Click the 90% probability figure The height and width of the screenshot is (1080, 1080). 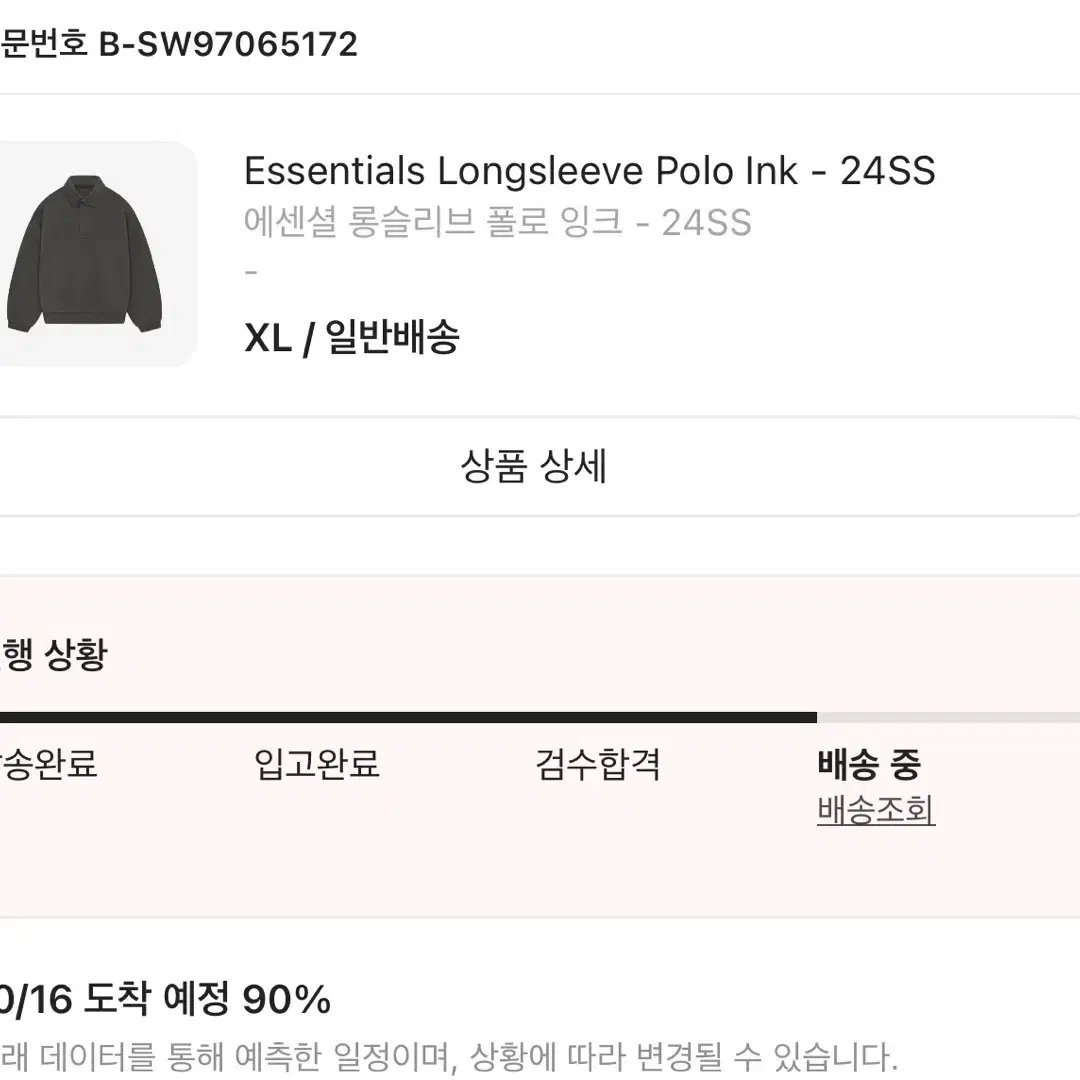point(287,999)
